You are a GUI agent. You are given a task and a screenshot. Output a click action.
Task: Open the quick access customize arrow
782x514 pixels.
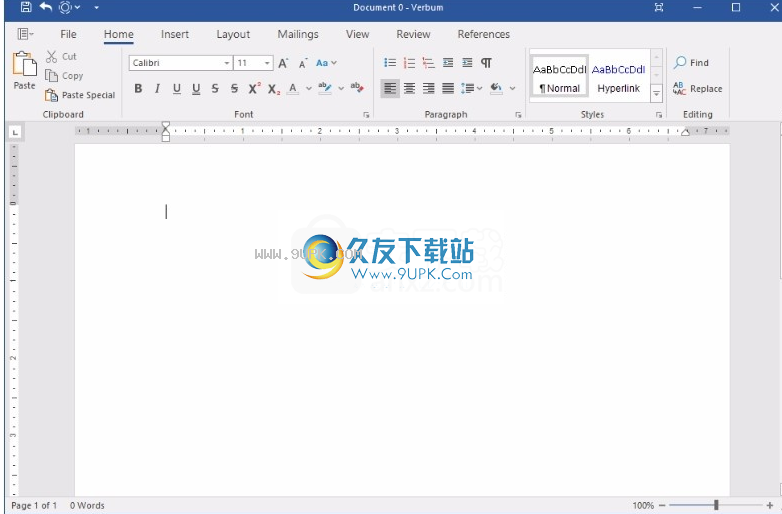coord(96,7)
